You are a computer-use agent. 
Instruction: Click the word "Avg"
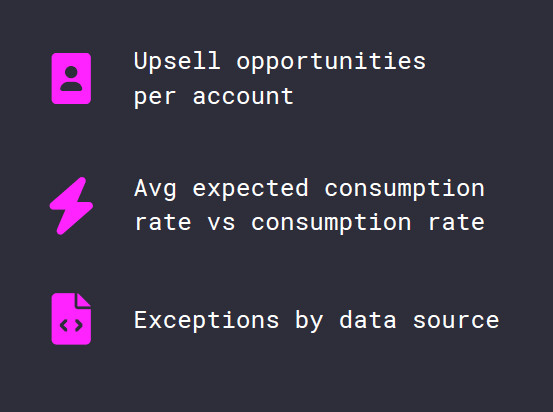155,189
